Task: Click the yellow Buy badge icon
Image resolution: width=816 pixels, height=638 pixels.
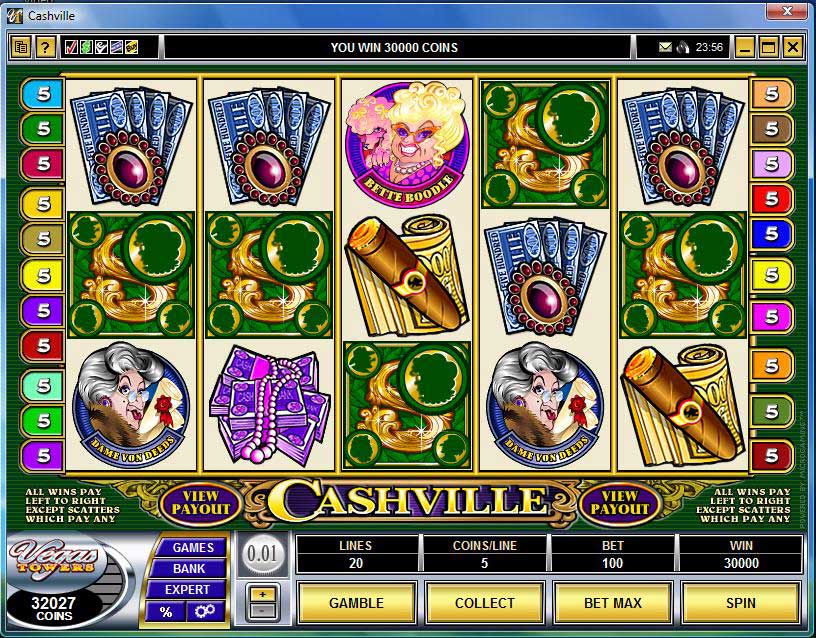Action: (132, 47)
